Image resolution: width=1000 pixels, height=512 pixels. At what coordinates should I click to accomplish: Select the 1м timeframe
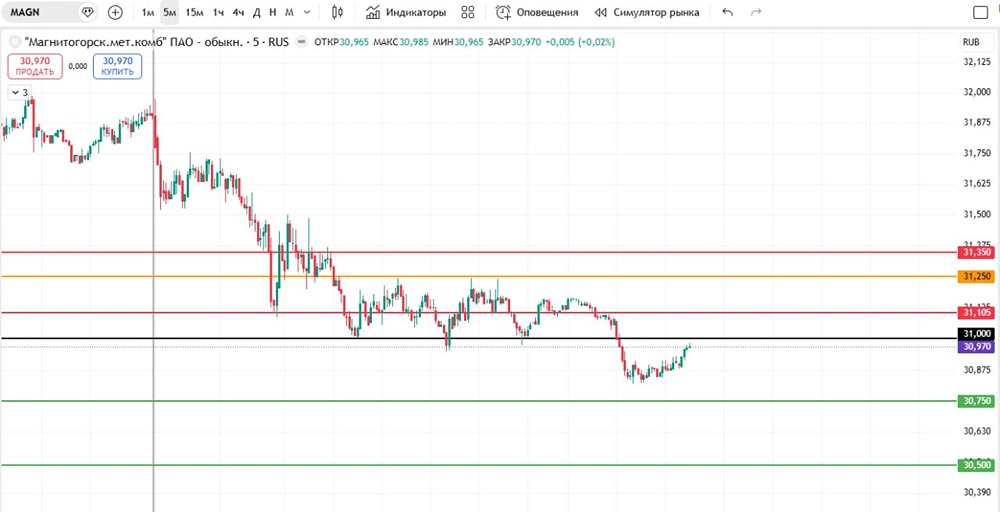pos(148,12)
